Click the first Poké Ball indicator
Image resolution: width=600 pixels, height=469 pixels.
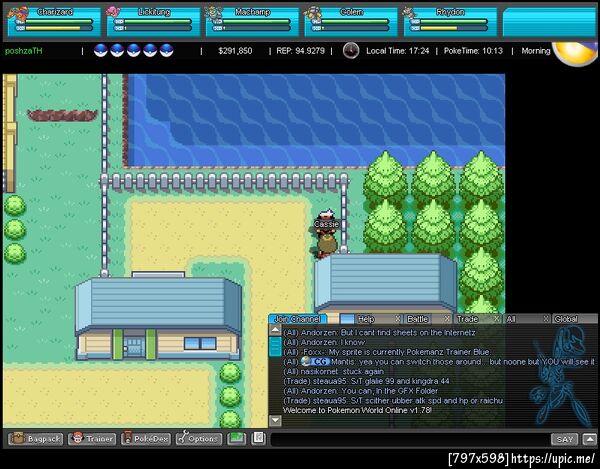[101, 50]
